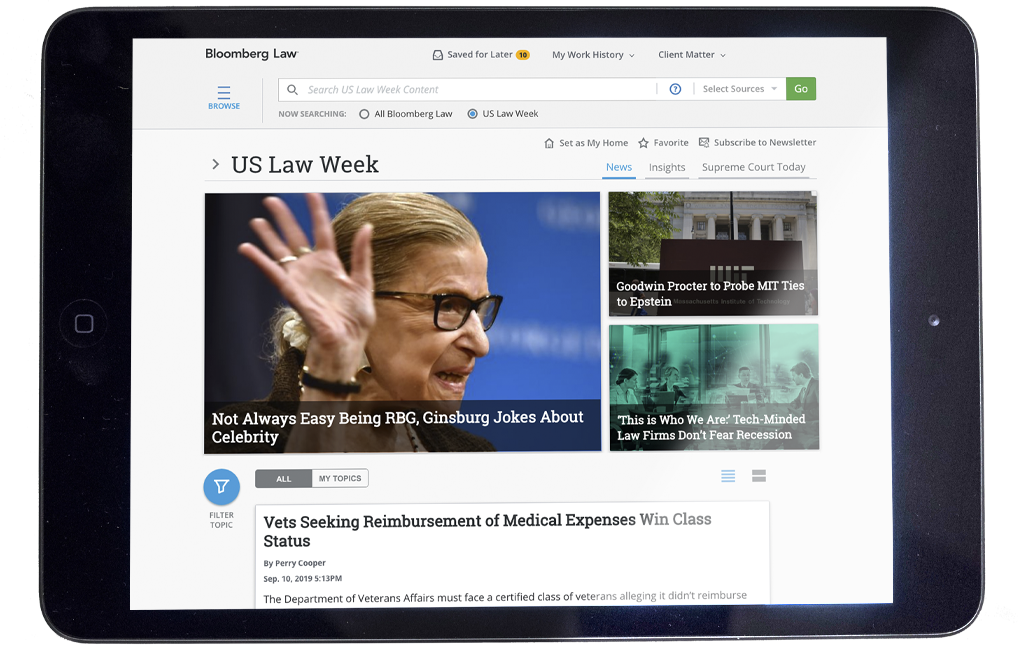Click the Saved for Later count badge

(523, 55)
